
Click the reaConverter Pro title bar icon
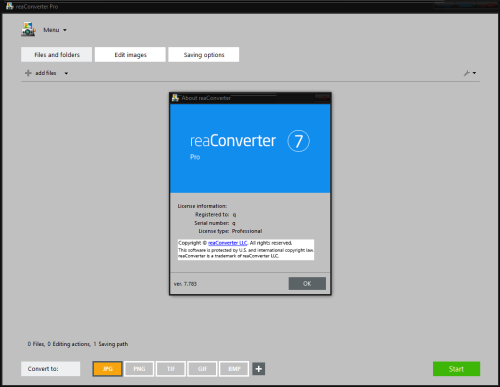(x=10, y=6)
